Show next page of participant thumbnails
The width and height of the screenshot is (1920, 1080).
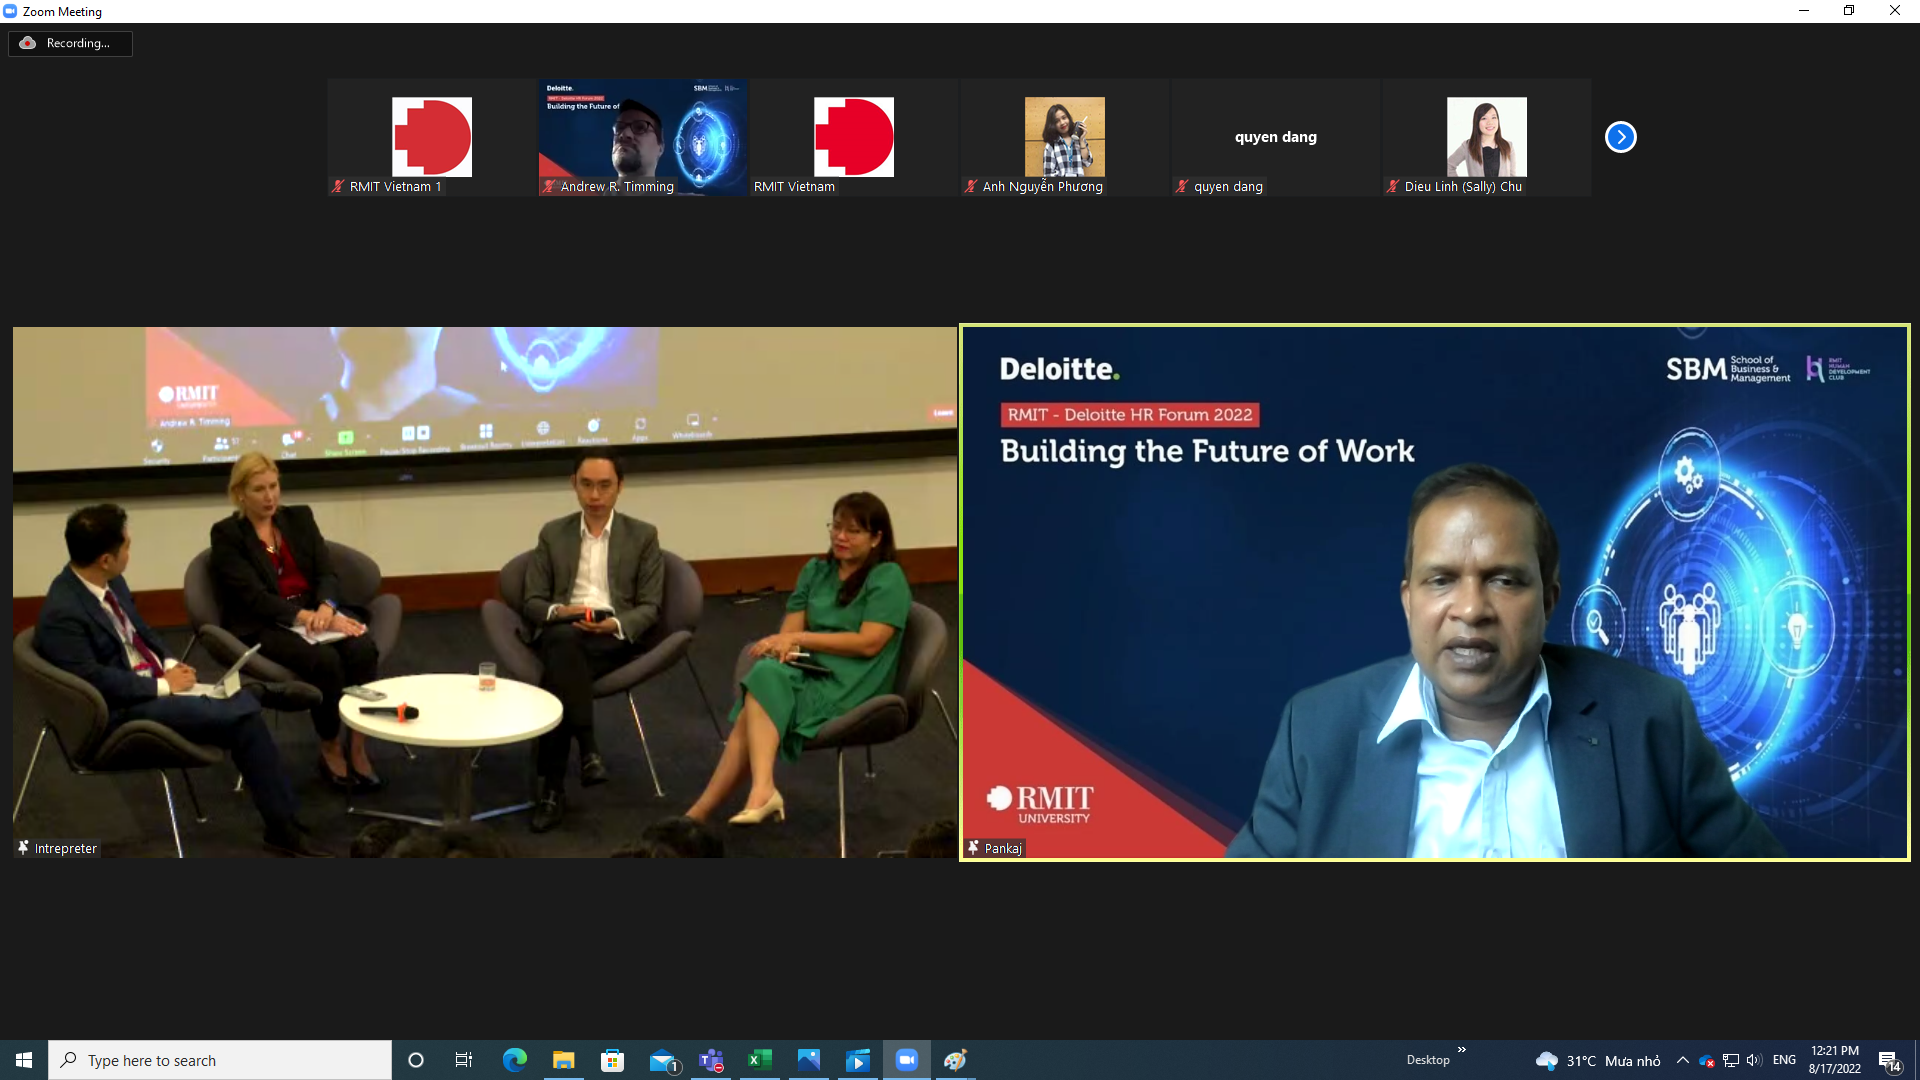[x=1620, y=137]
